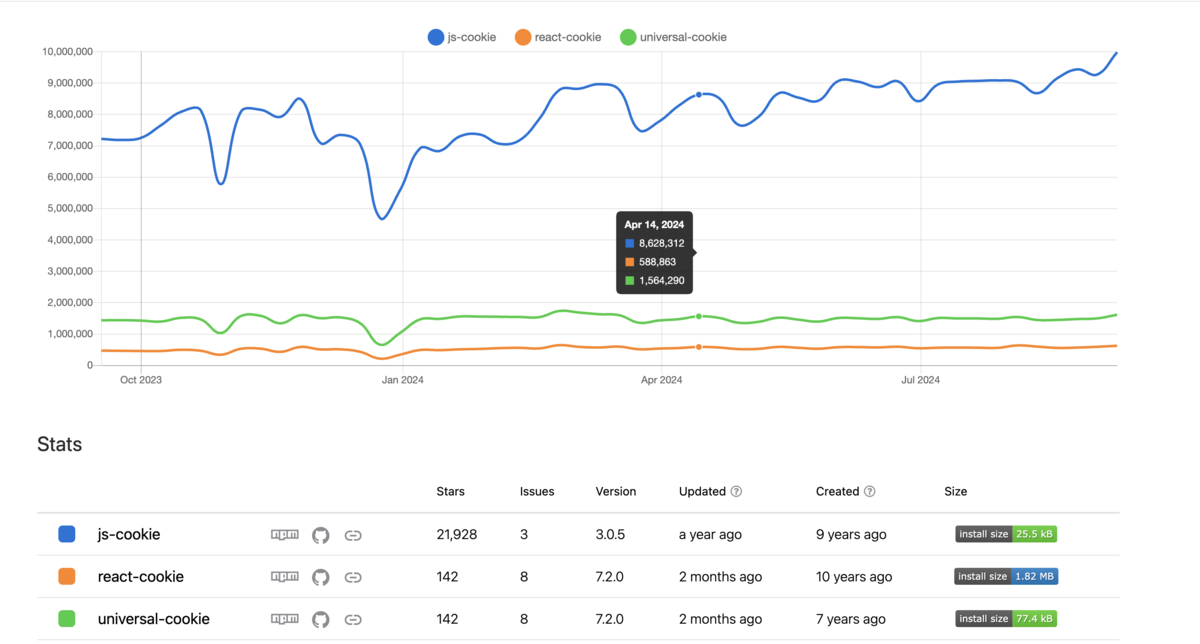
Task: Toggle js-cookie series in chart legend
Action: pos(461,37)
